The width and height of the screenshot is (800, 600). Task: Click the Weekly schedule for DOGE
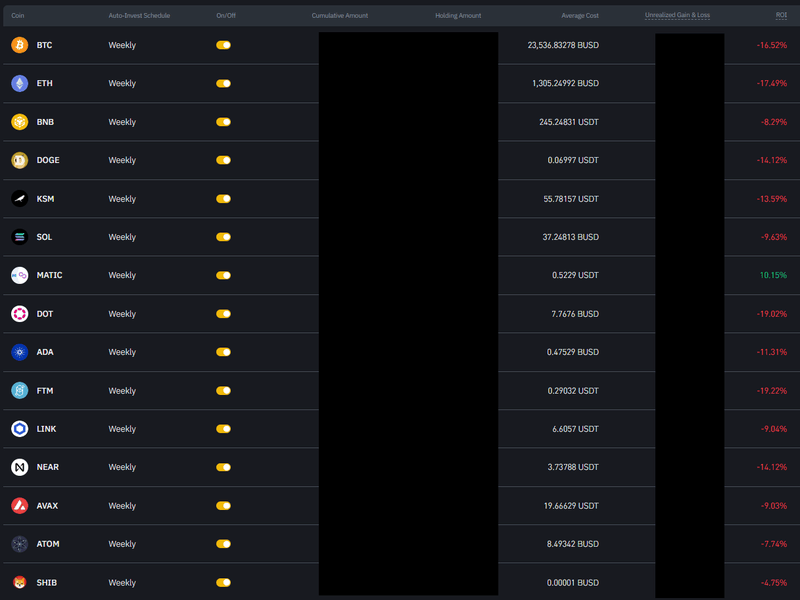(x=122, y=160)
